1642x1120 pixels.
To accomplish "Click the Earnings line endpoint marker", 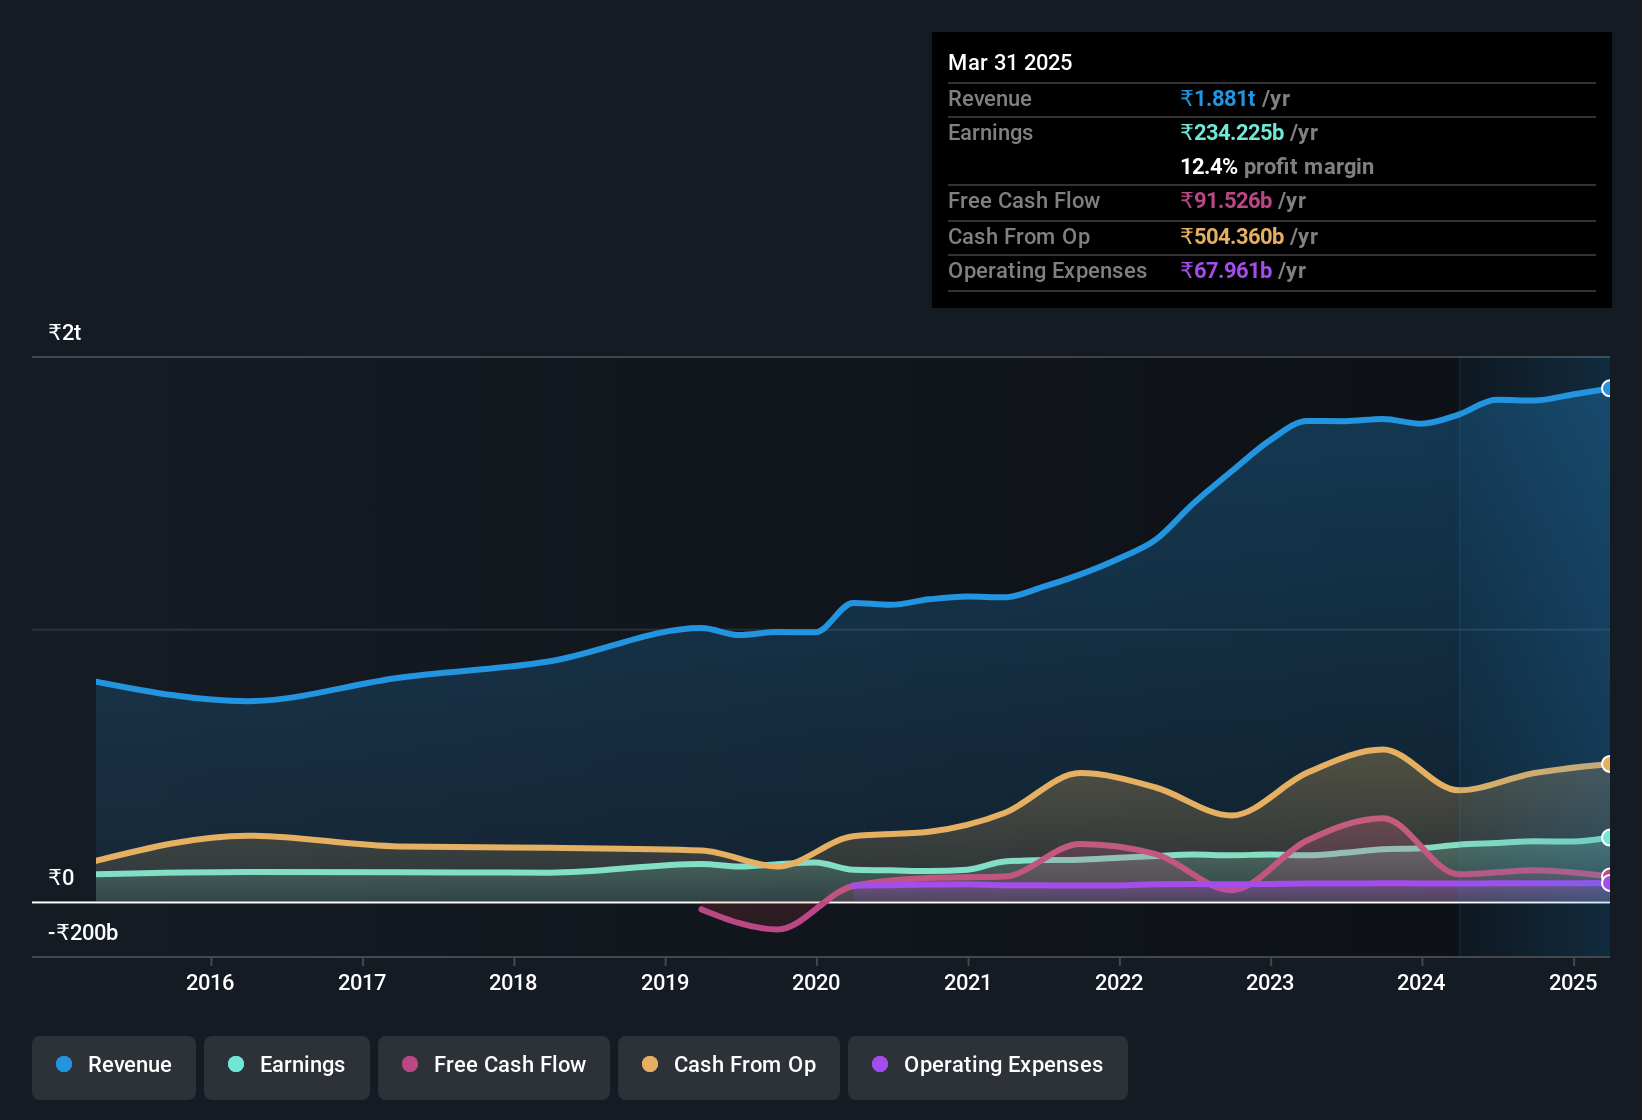I will point(1608,838).
